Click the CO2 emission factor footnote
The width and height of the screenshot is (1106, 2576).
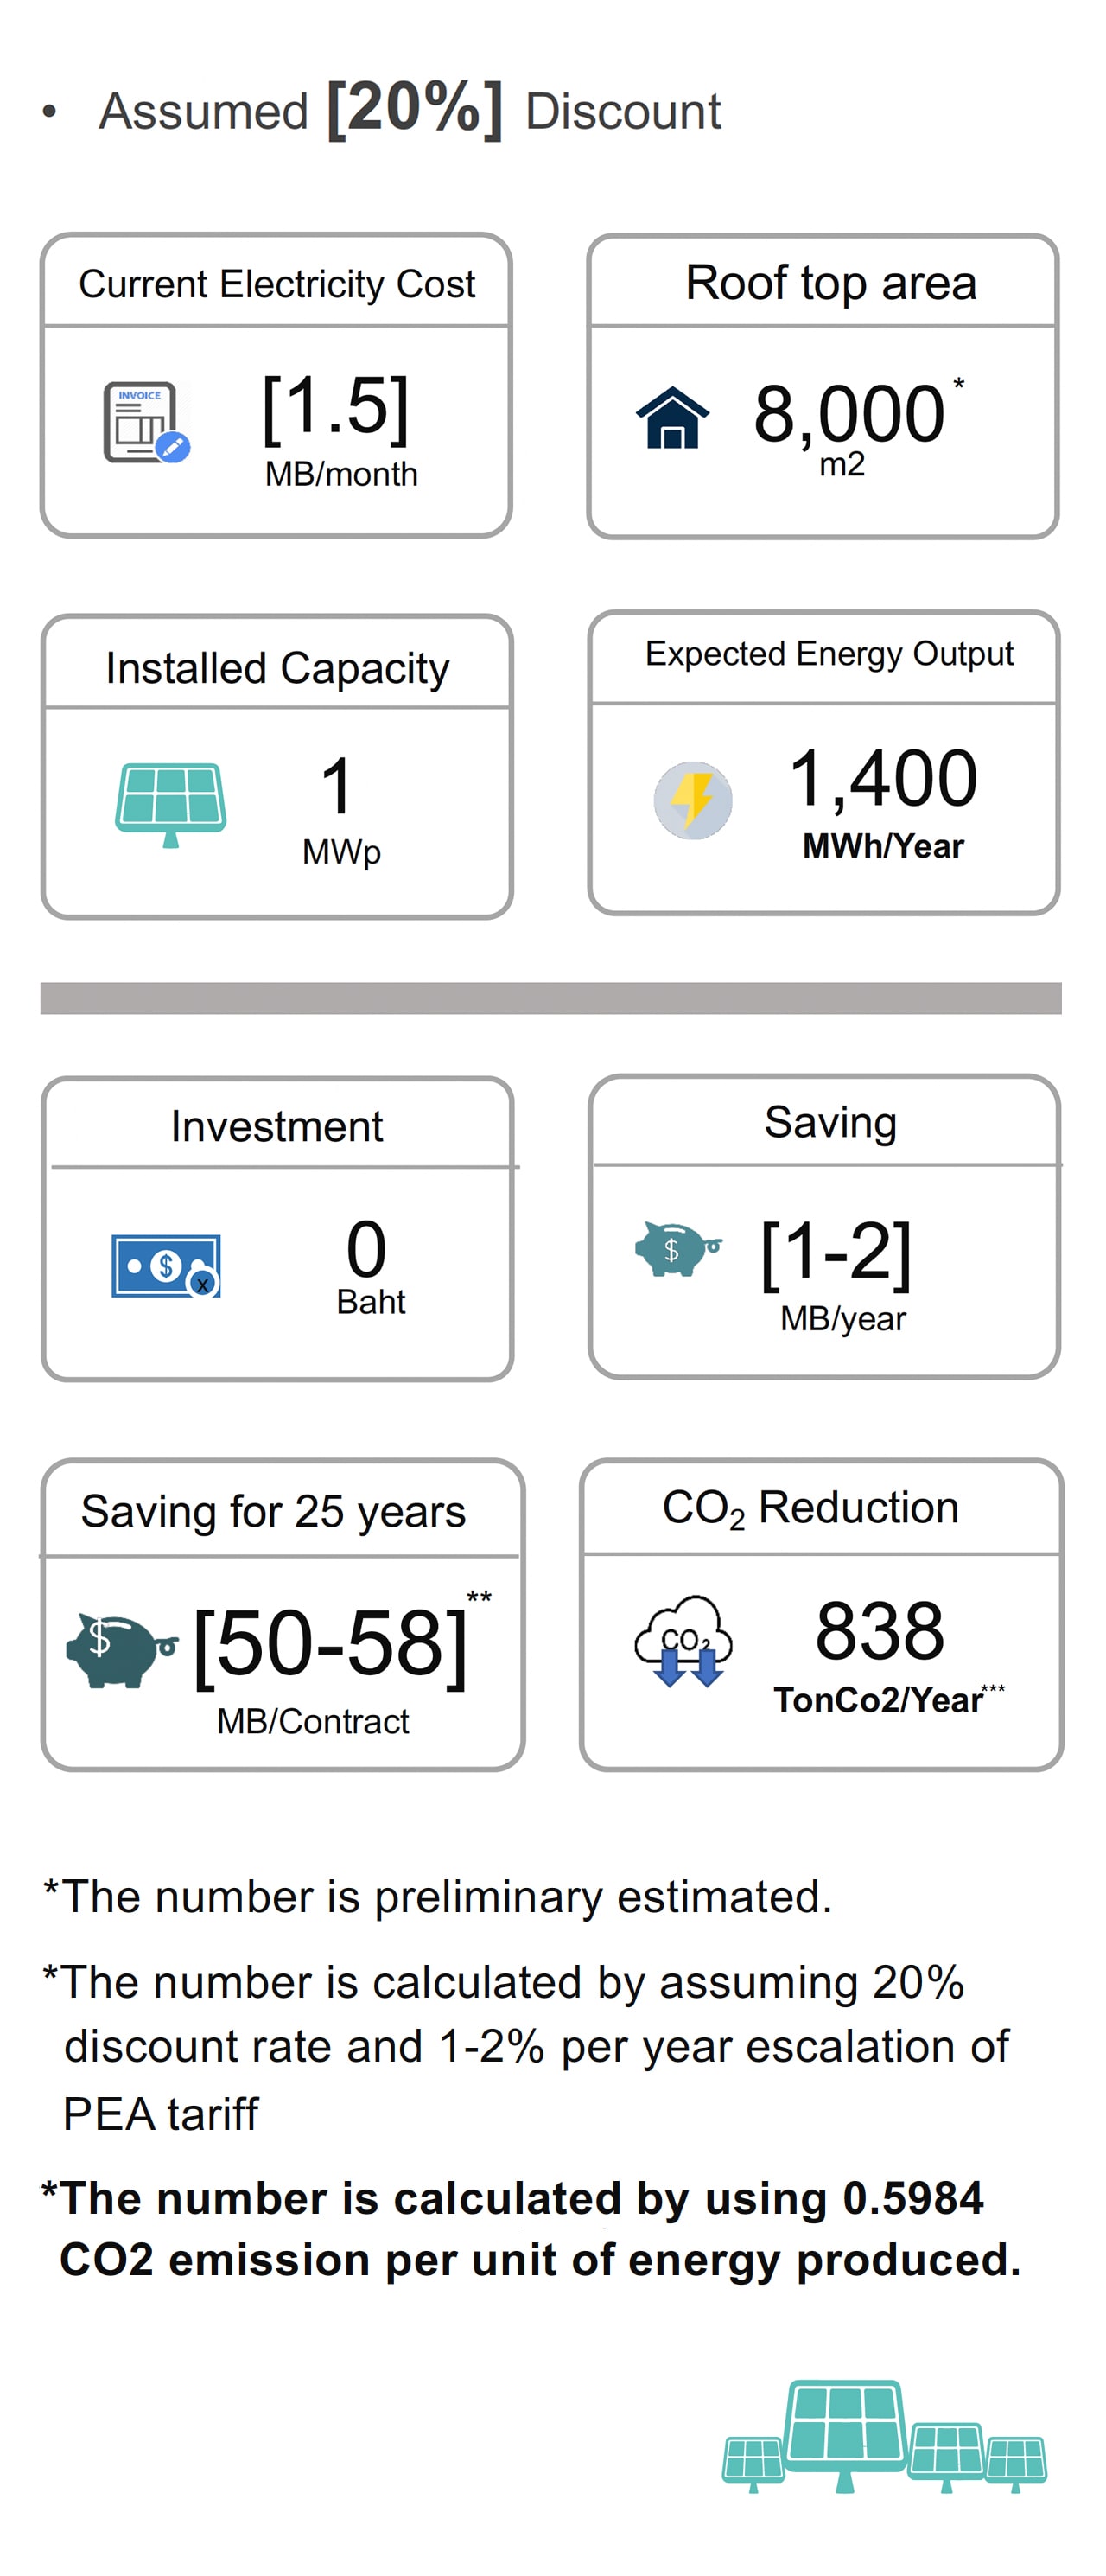(532, 2229)
